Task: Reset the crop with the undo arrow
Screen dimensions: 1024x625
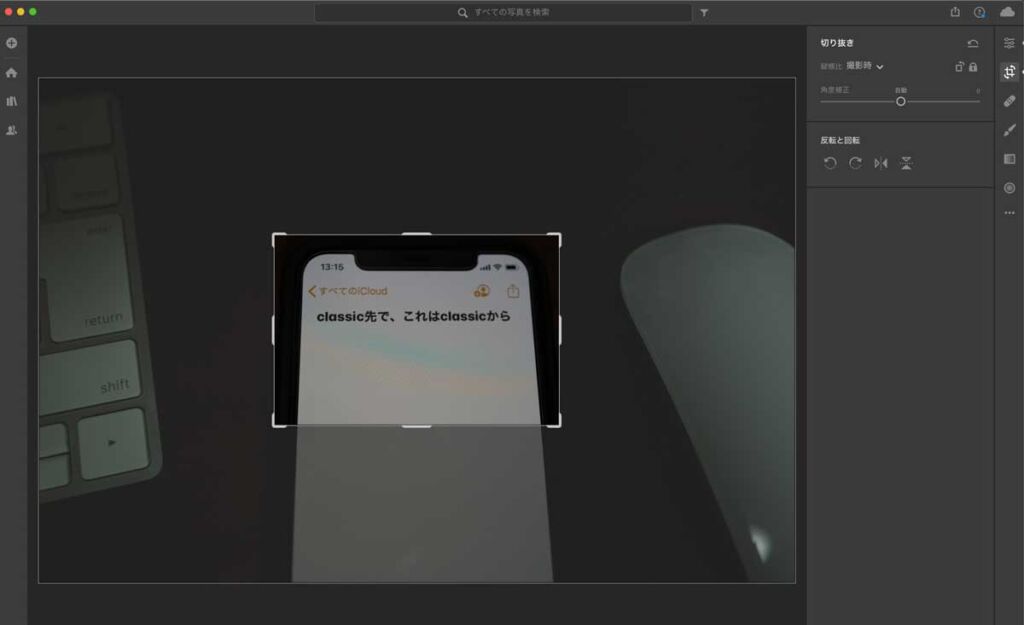Action: click(973, 44)
